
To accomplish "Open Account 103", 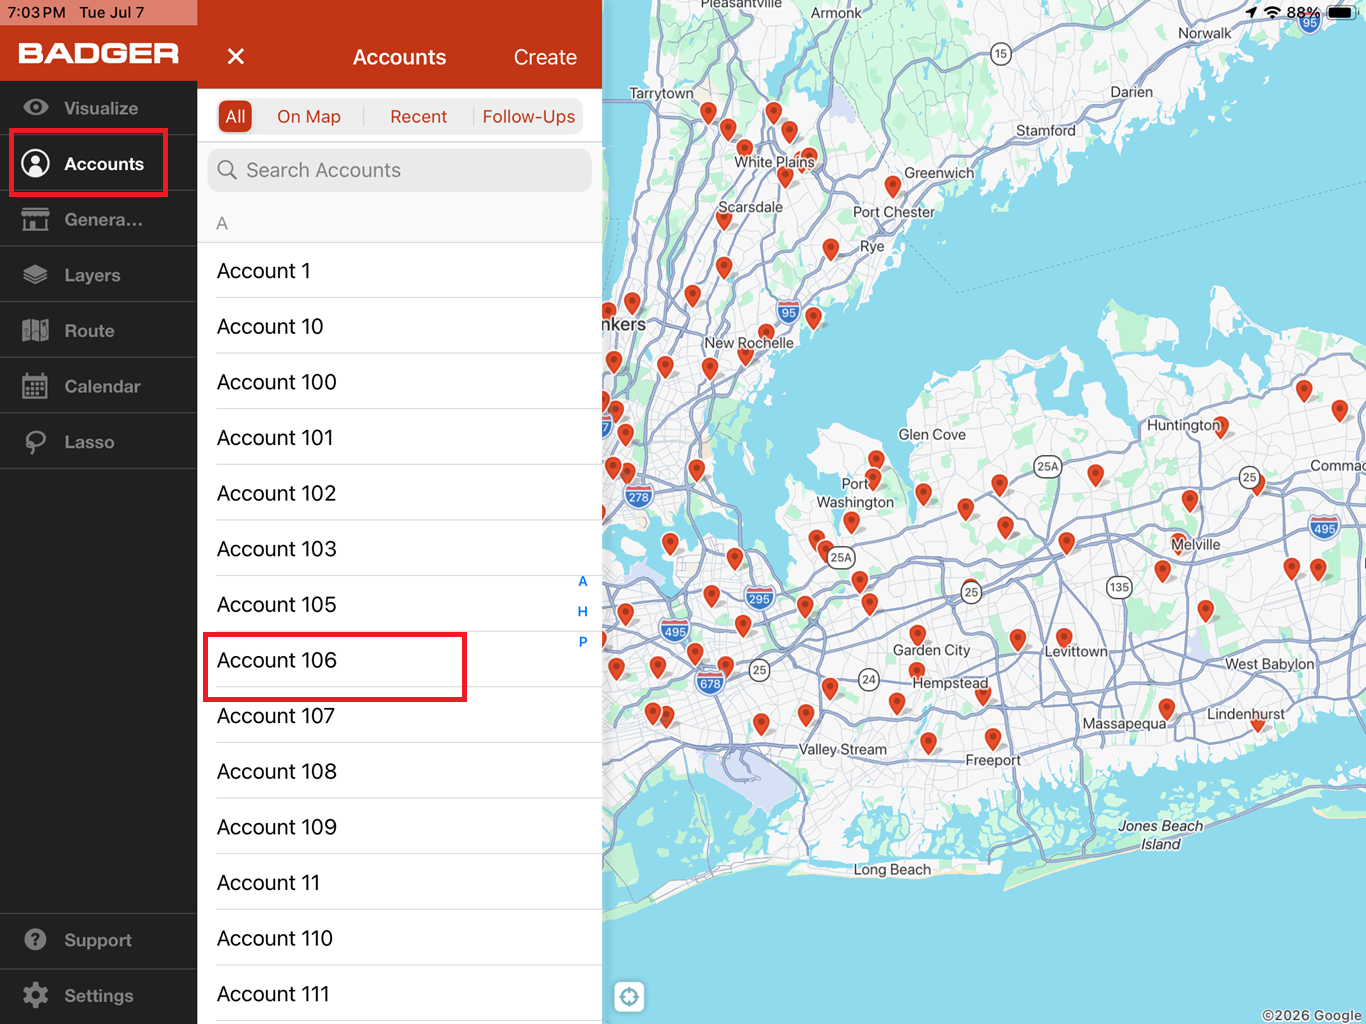I will pyautogui.click(x=400, y=549).
